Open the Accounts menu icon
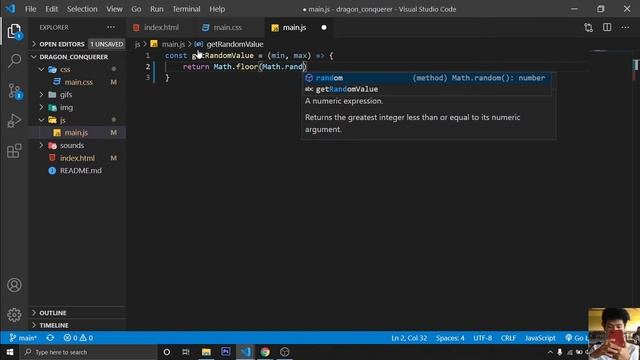 coord(14,285)
